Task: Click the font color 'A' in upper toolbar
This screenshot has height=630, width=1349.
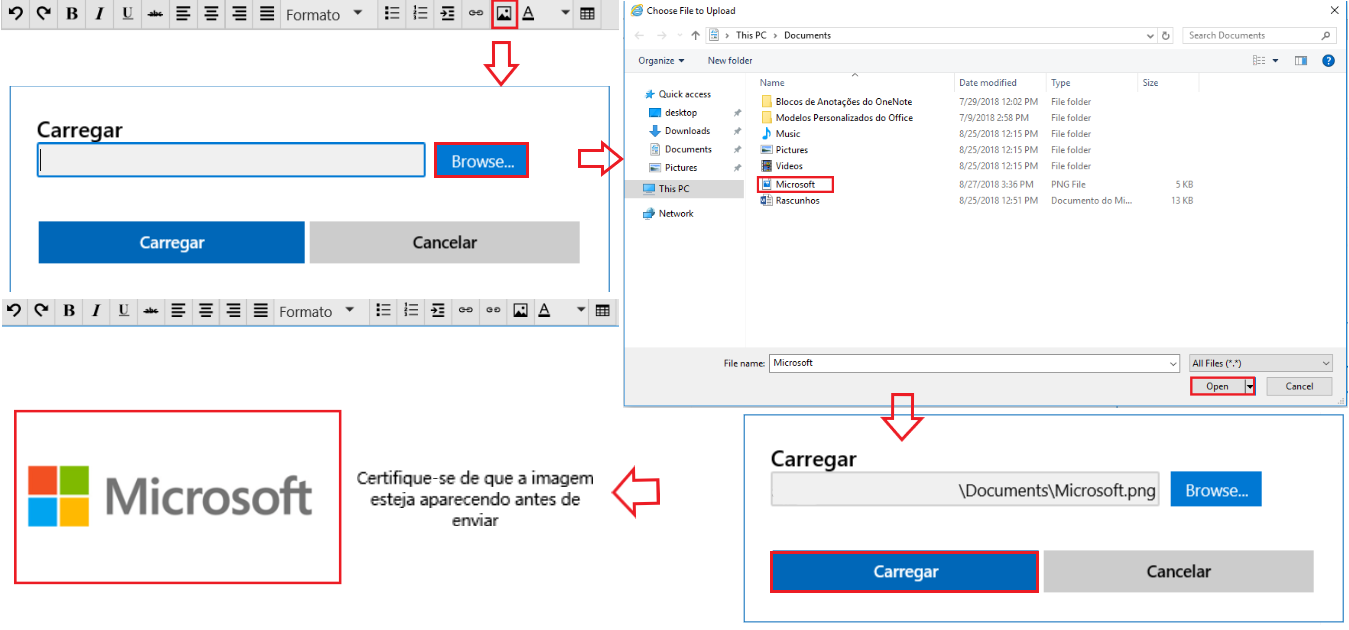Action: tap(528, 14)
